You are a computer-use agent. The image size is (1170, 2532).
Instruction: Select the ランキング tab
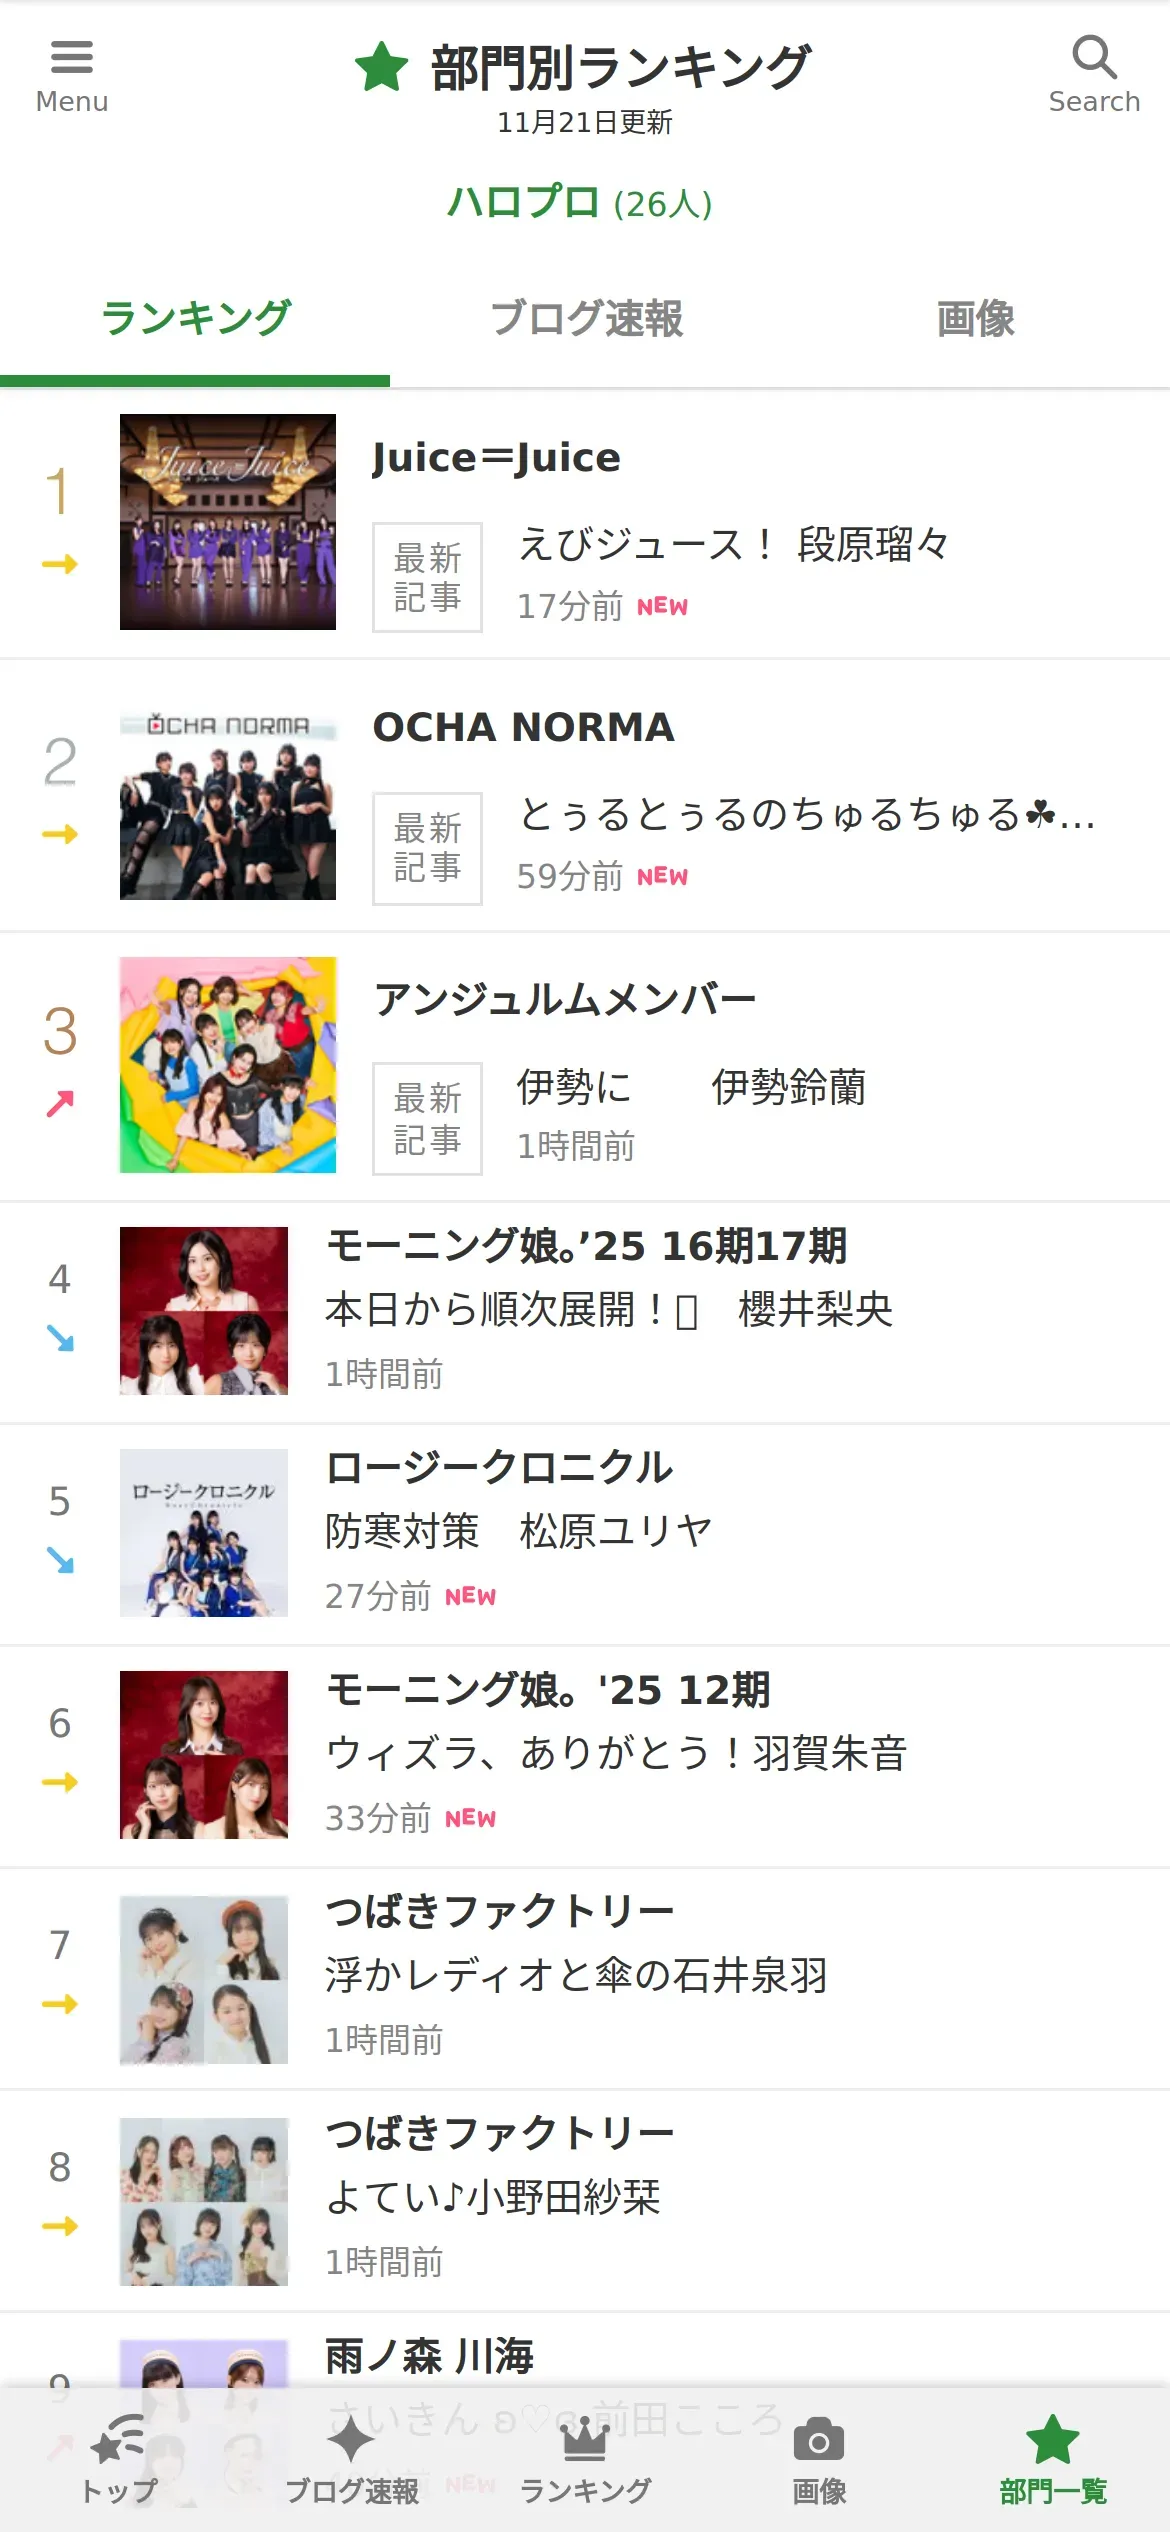coord(195,319)
